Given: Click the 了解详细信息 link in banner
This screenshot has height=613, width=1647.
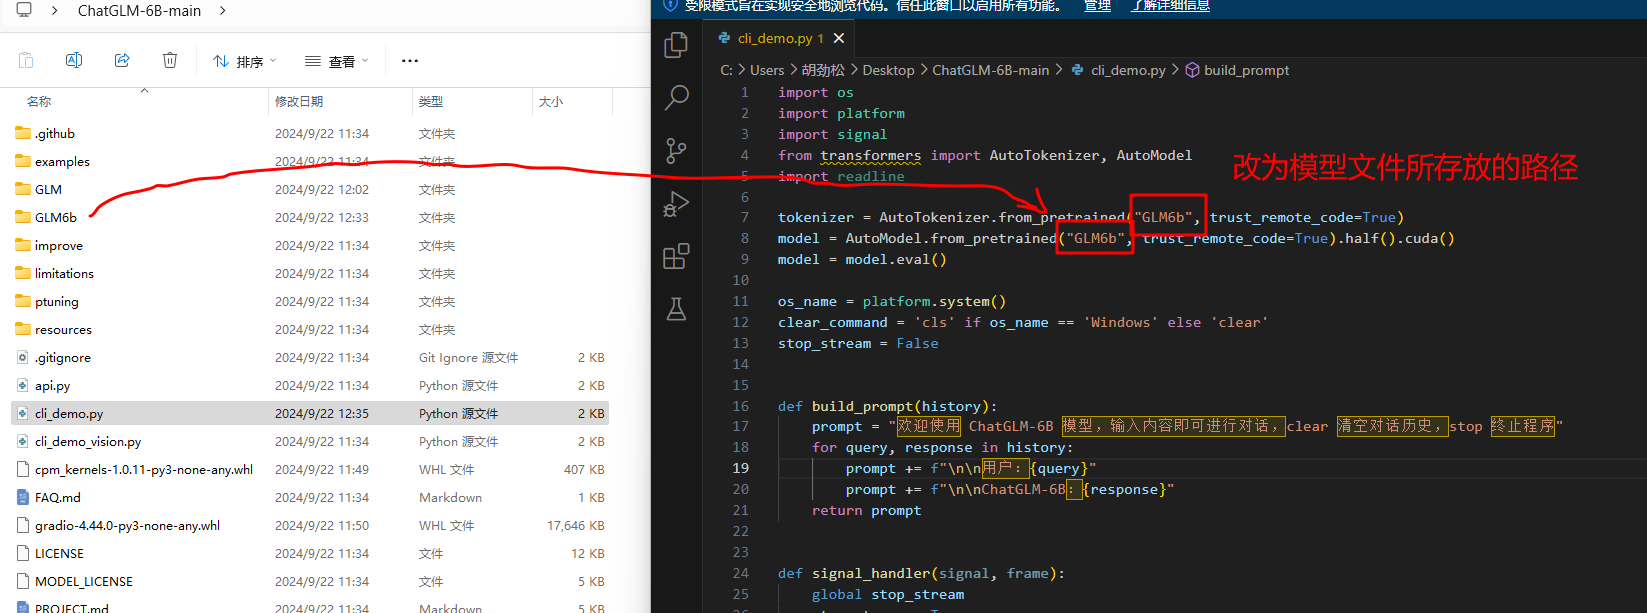Looking at the screenshot, I should tap(1170, 6).
